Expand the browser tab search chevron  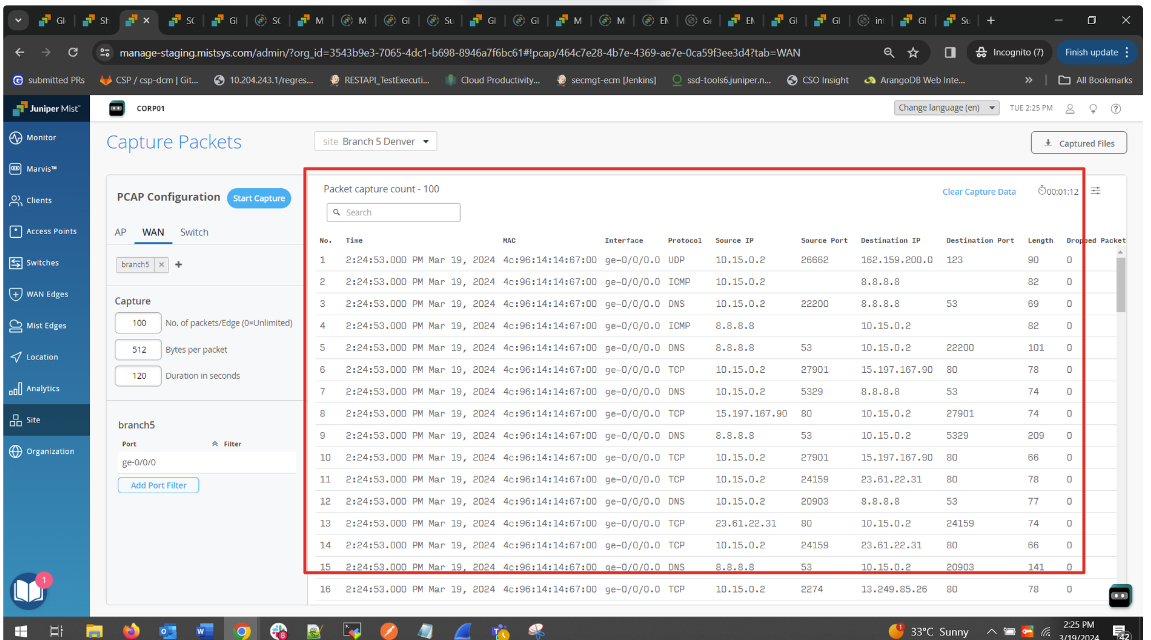coord(18,21)
